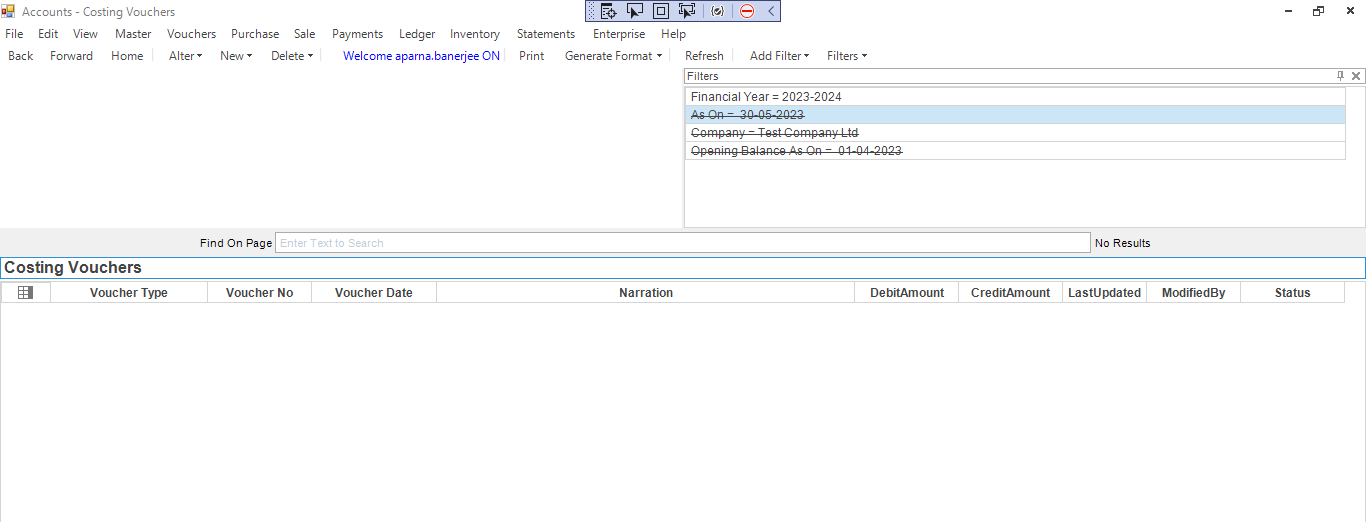Click the Print button
This screenshot has height=522, width=1366.
coord(532,56)
